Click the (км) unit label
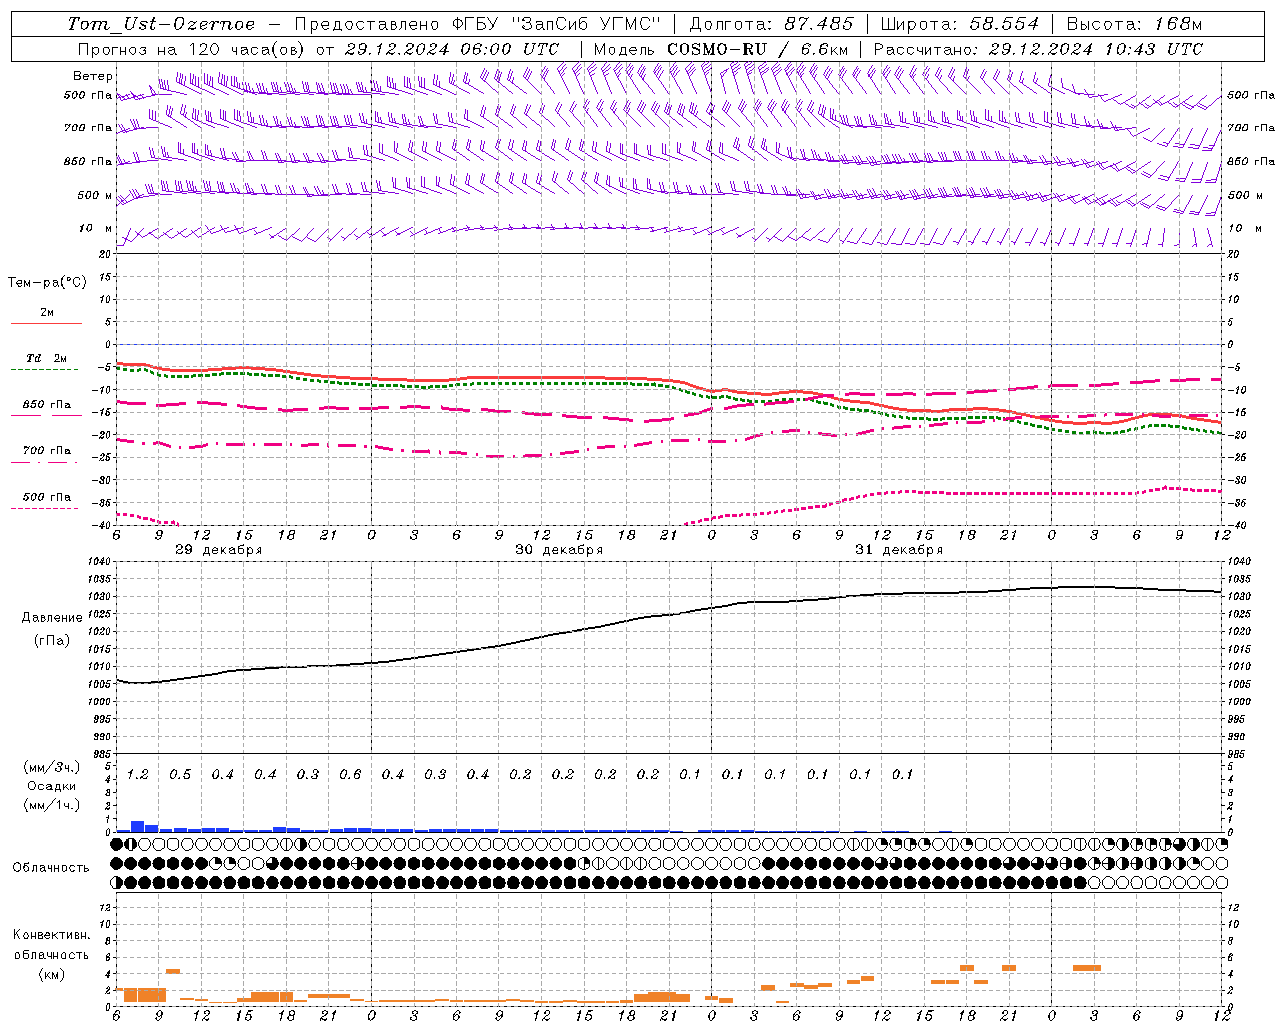This screenshot has height=1024, width=1280. pos(51,974)
